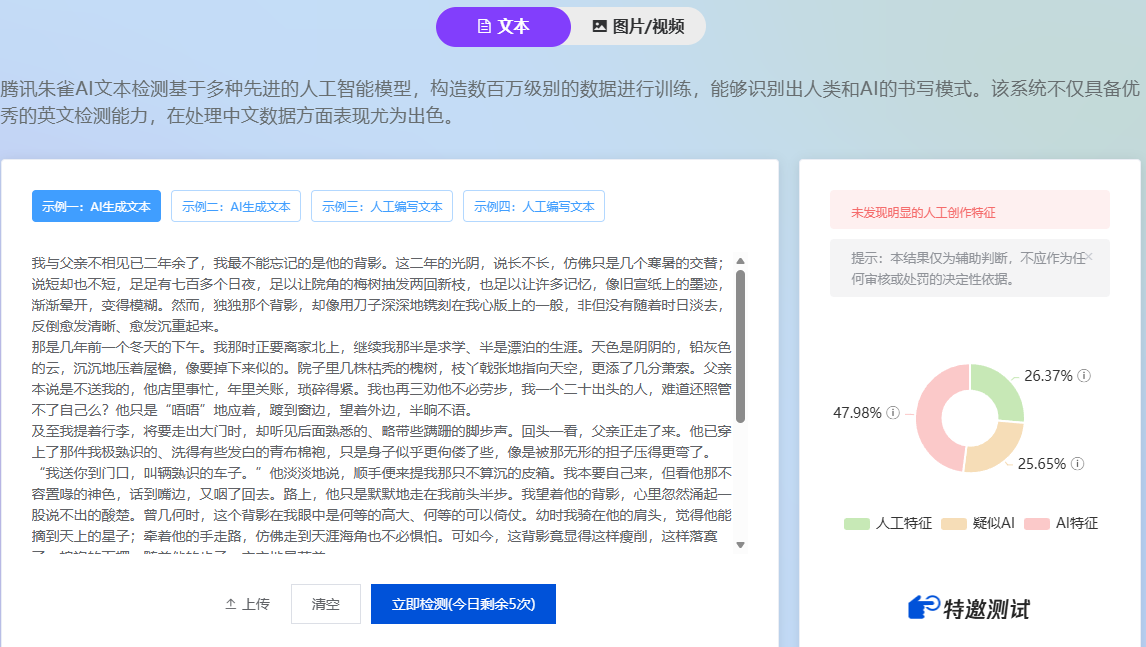Click the 清空 clear button
1146x647 pixels.
tap(325, 604)
